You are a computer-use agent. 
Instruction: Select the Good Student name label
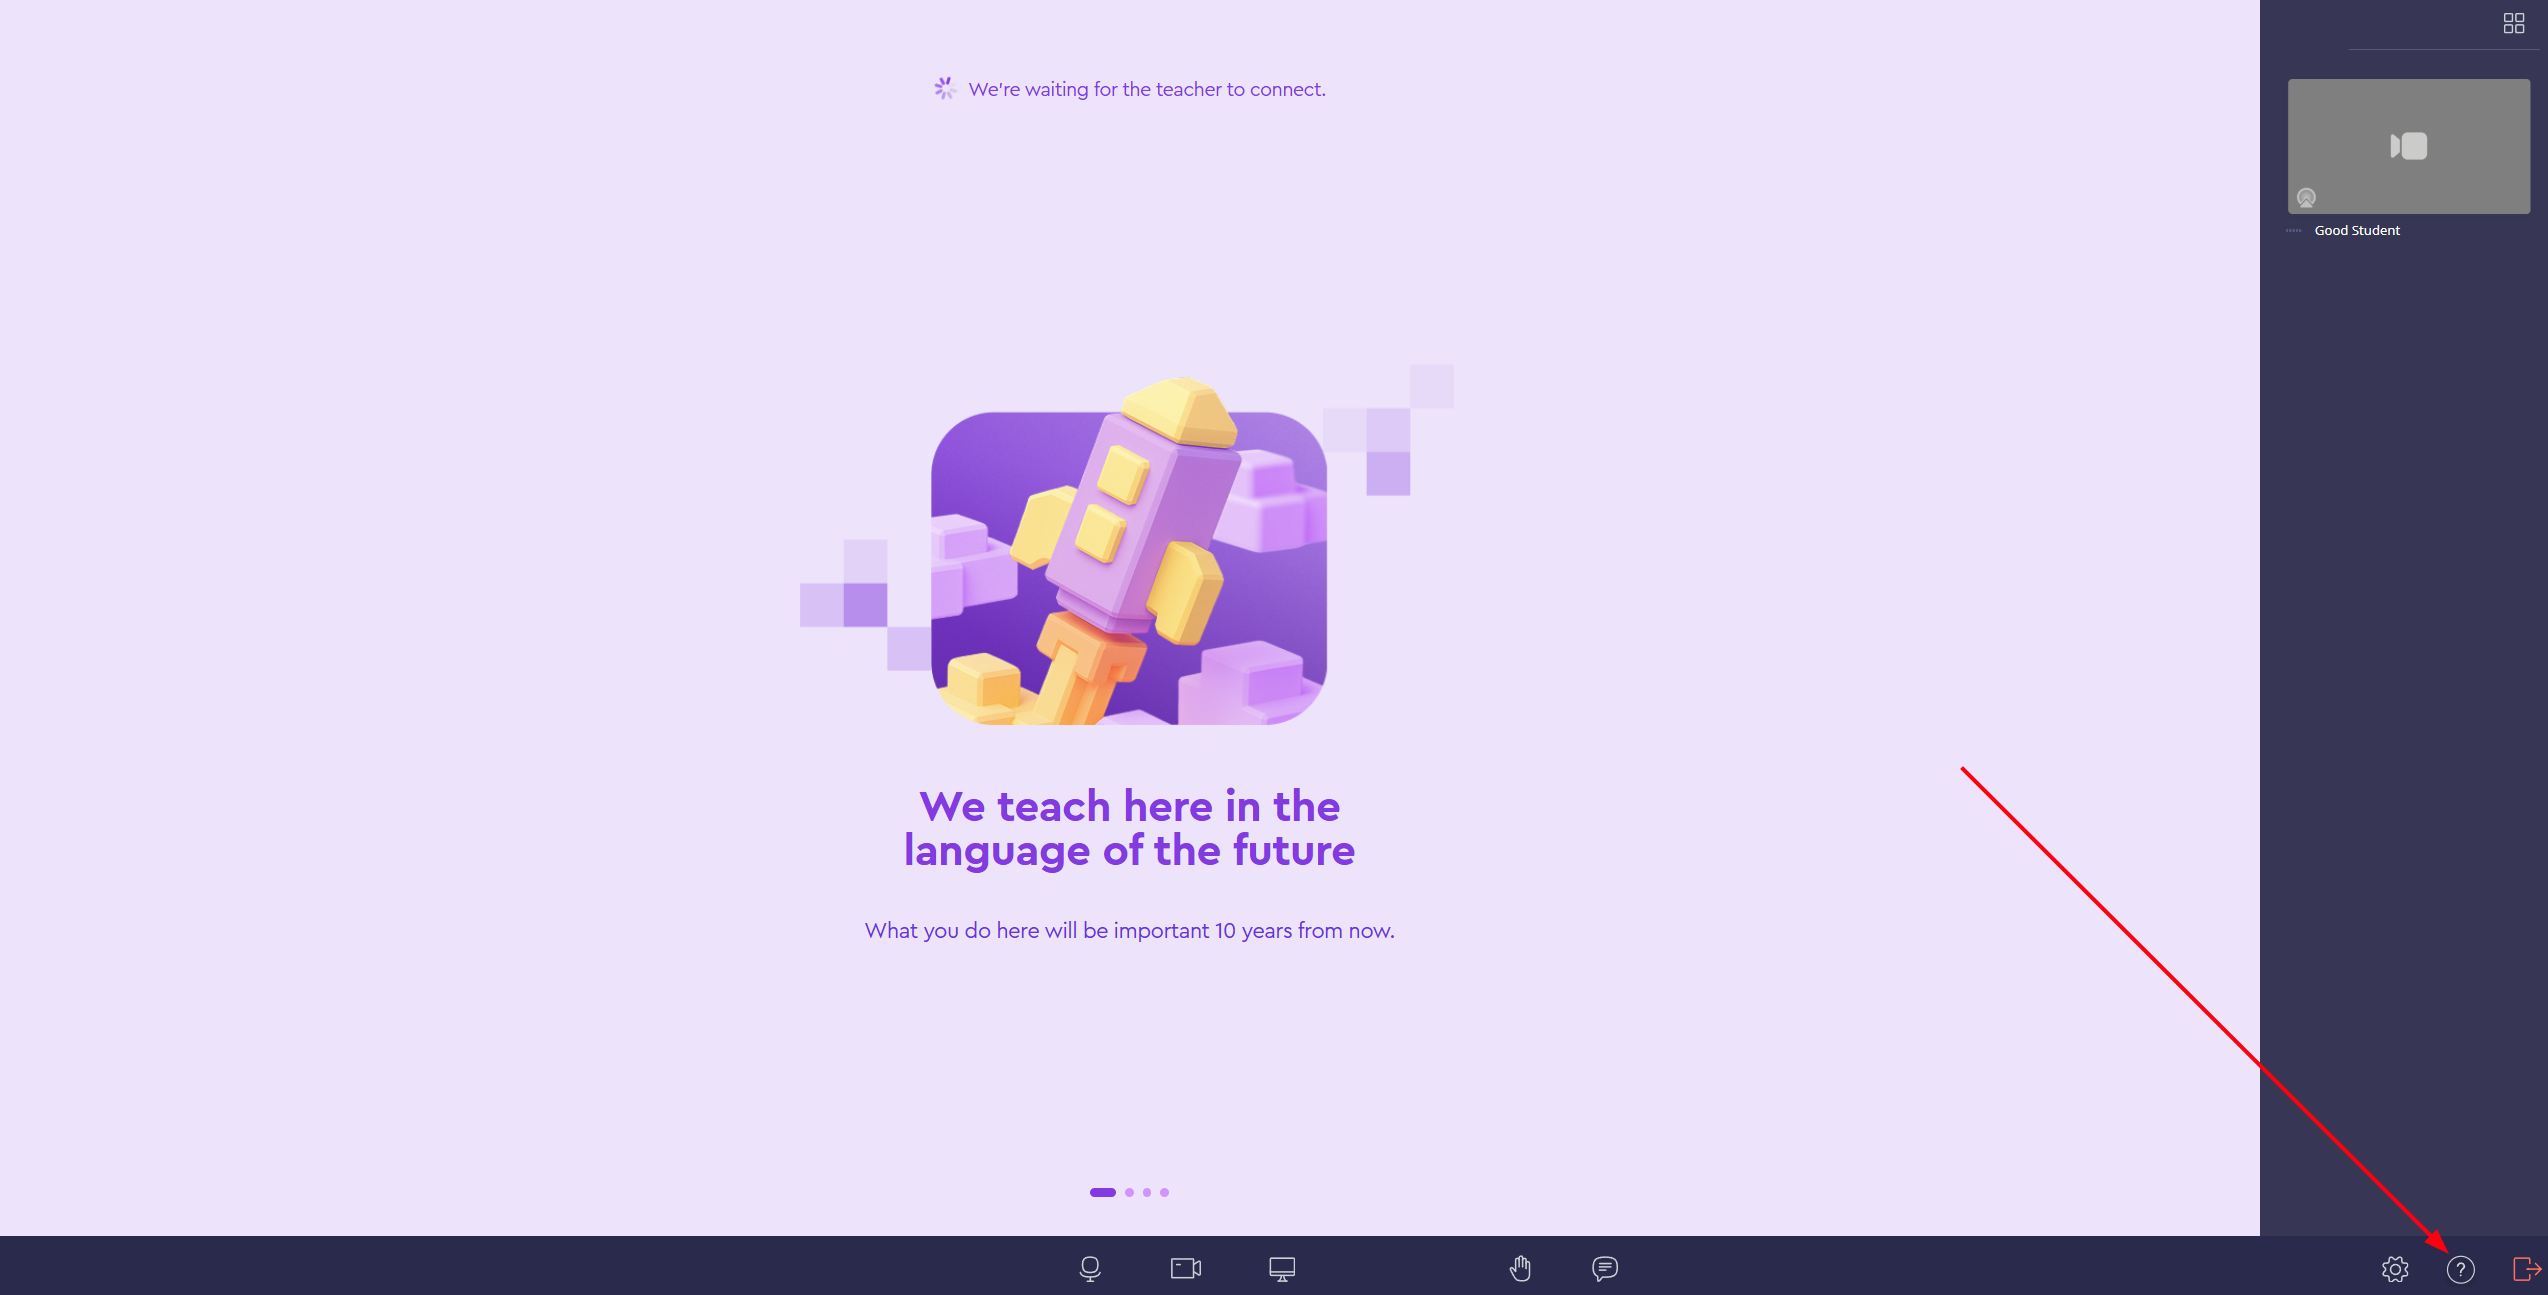tap(2357, 231)
